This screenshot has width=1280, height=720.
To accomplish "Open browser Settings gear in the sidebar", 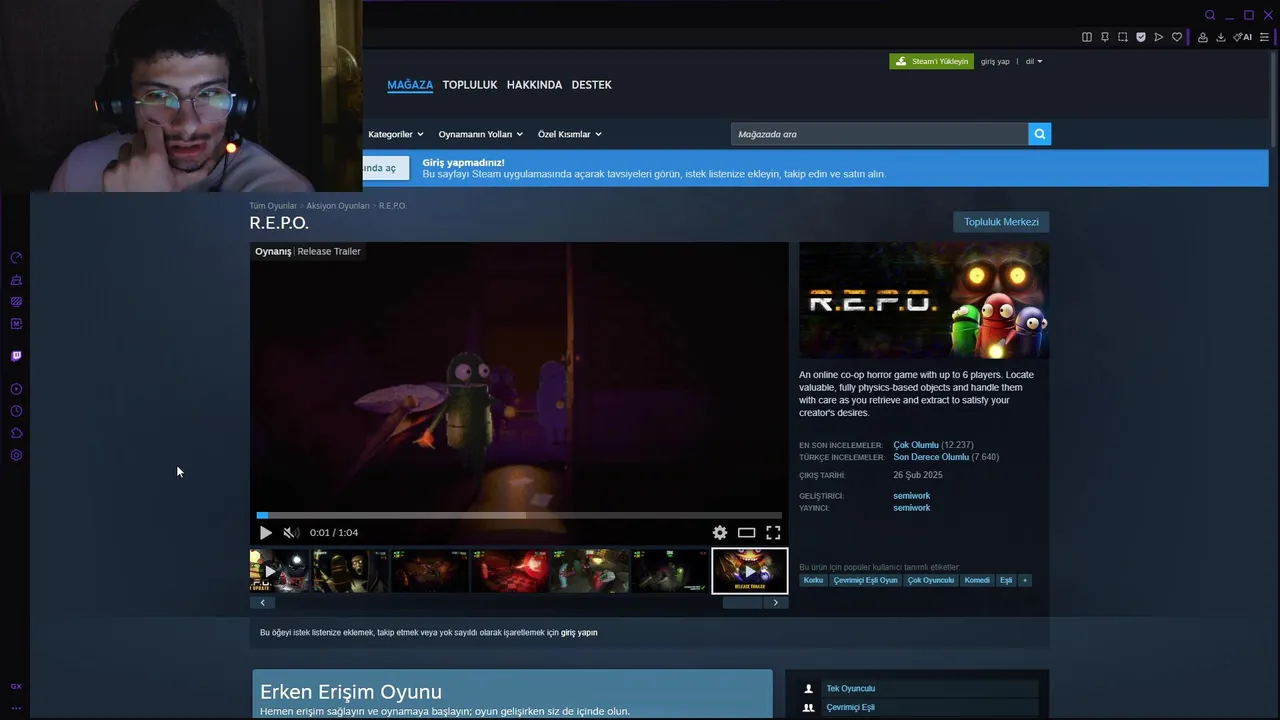I will 16,455.
